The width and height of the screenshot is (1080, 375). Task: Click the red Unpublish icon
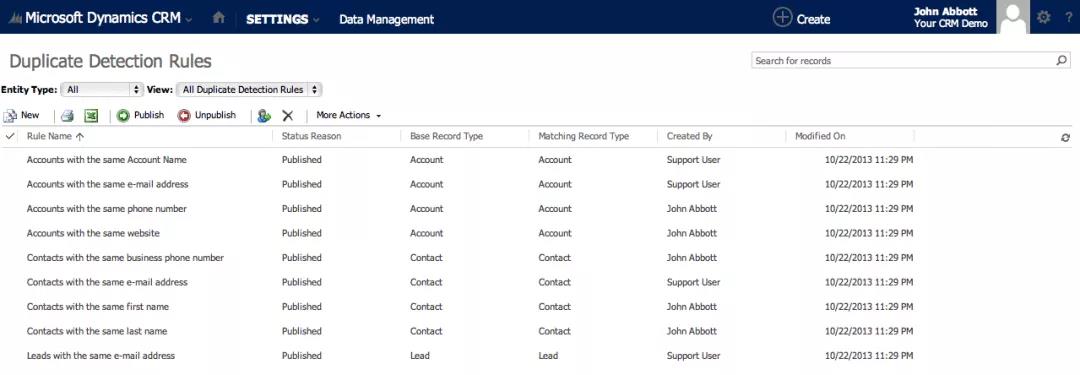point(184,116)
